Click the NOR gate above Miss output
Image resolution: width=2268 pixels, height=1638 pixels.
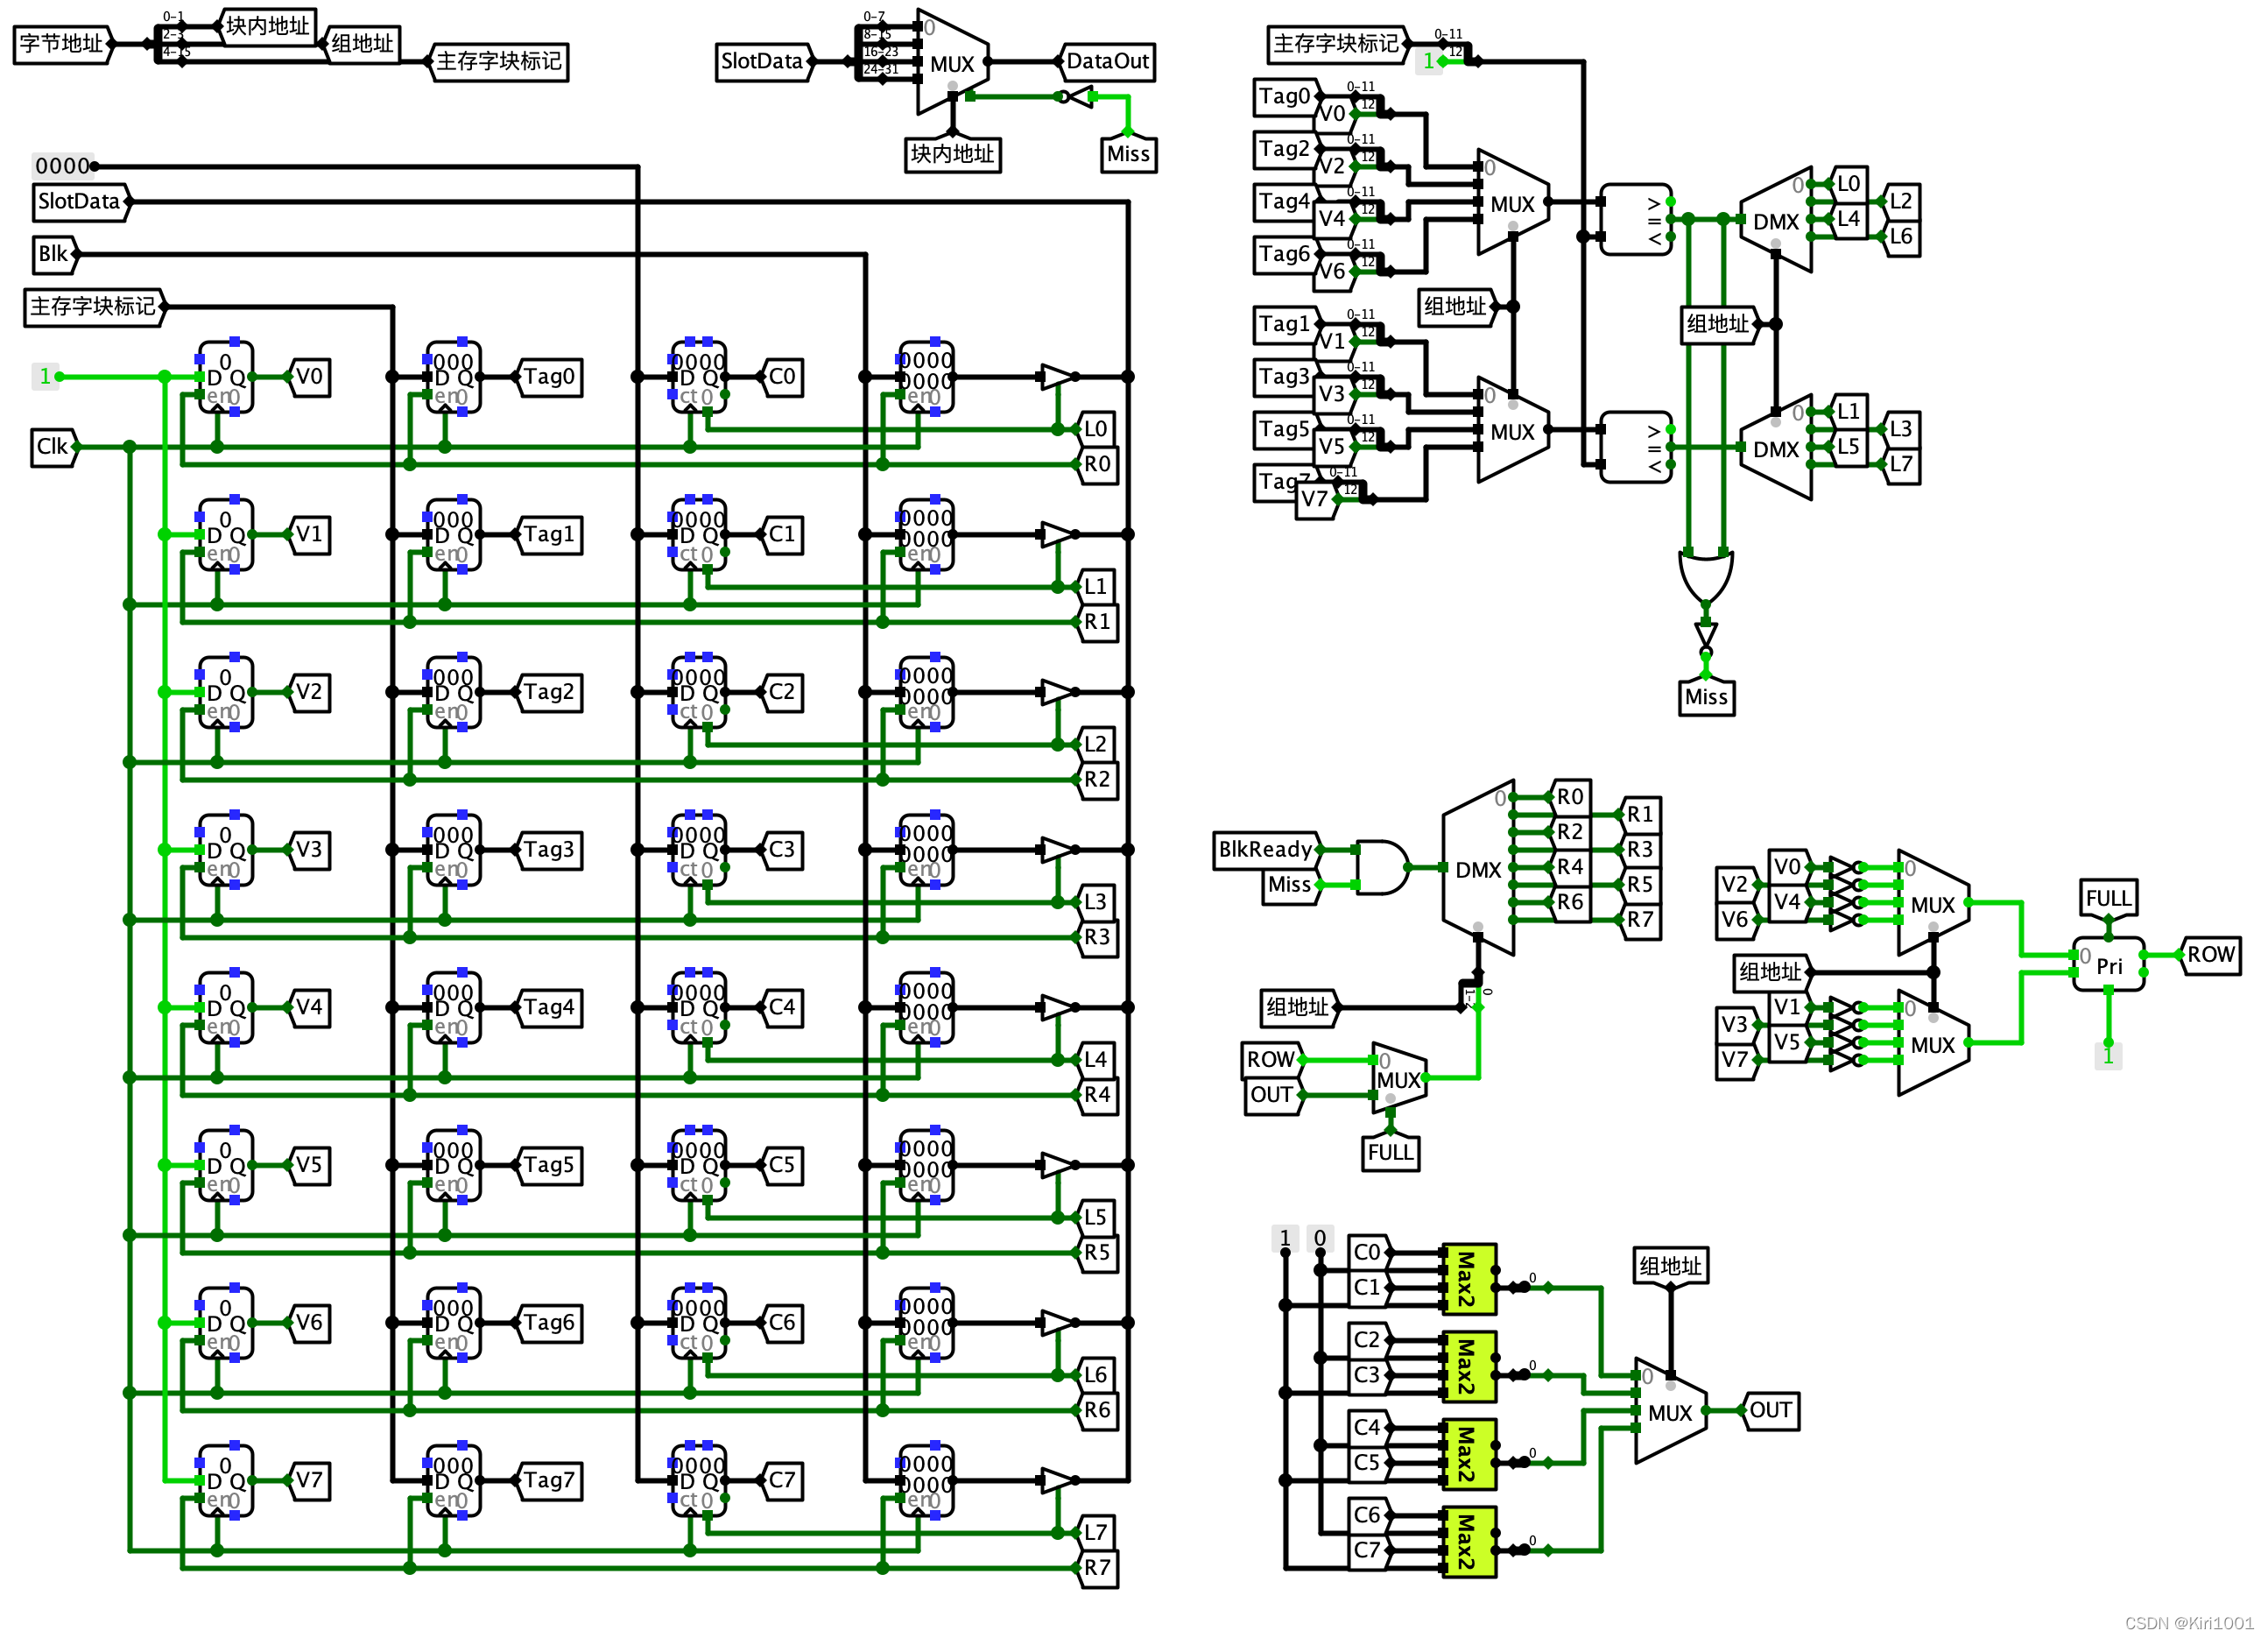pos(1705,577)
